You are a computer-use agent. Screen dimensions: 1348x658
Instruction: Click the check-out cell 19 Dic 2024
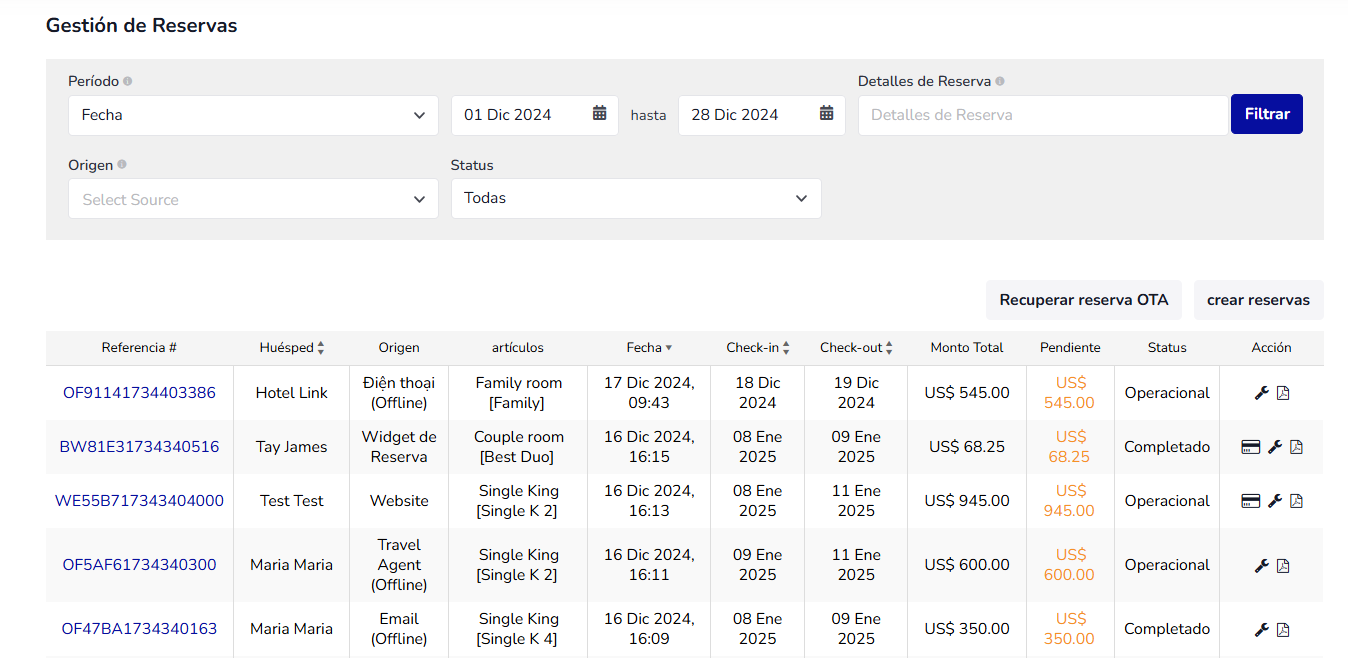tap(857, 393)
